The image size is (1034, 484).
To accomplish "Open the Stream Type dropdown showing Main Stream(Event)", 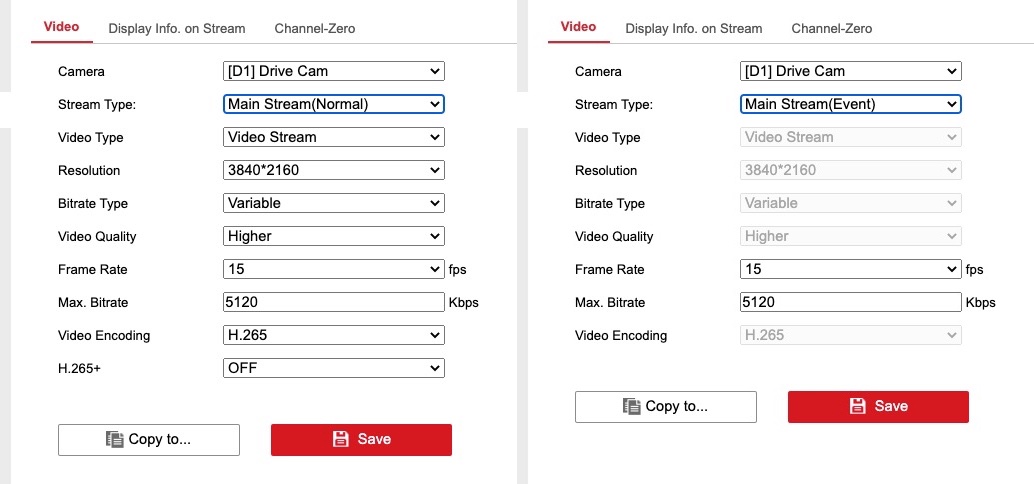I will (850, 104).
